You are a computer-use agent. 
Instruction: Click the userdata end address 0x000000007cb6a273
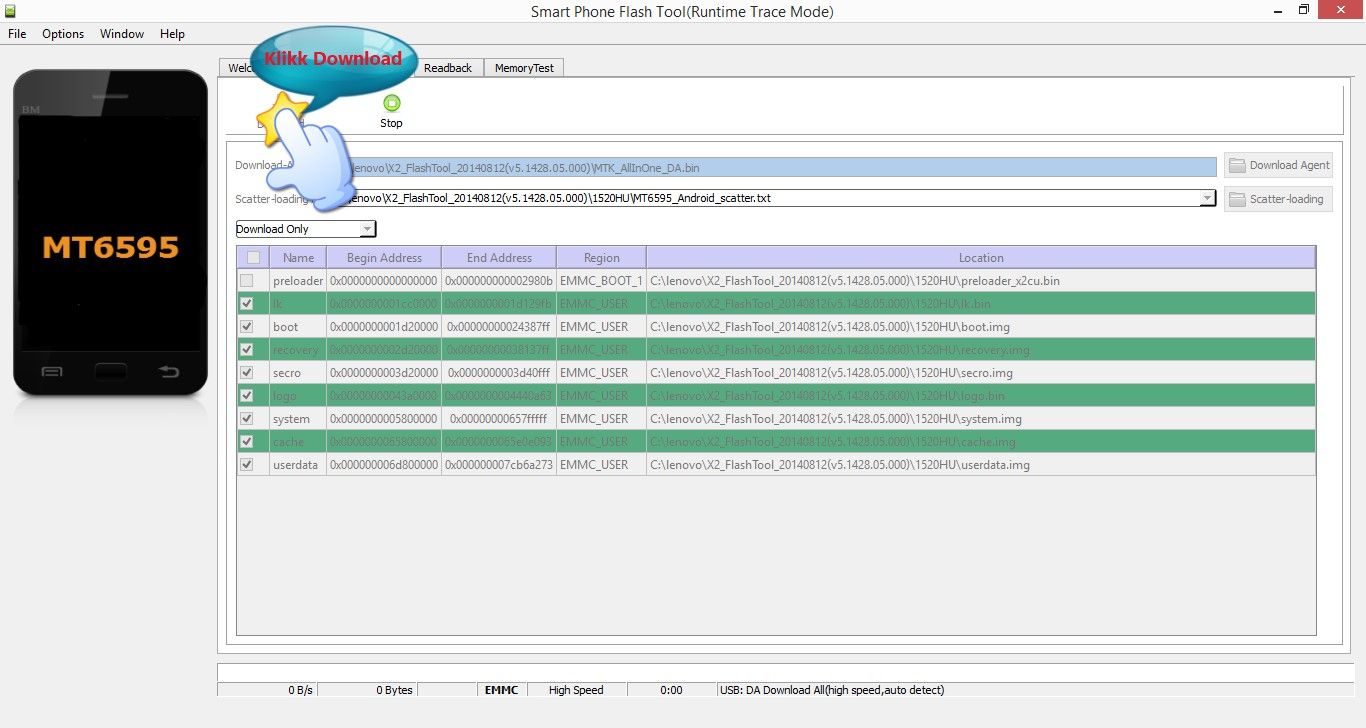[499, 465]
